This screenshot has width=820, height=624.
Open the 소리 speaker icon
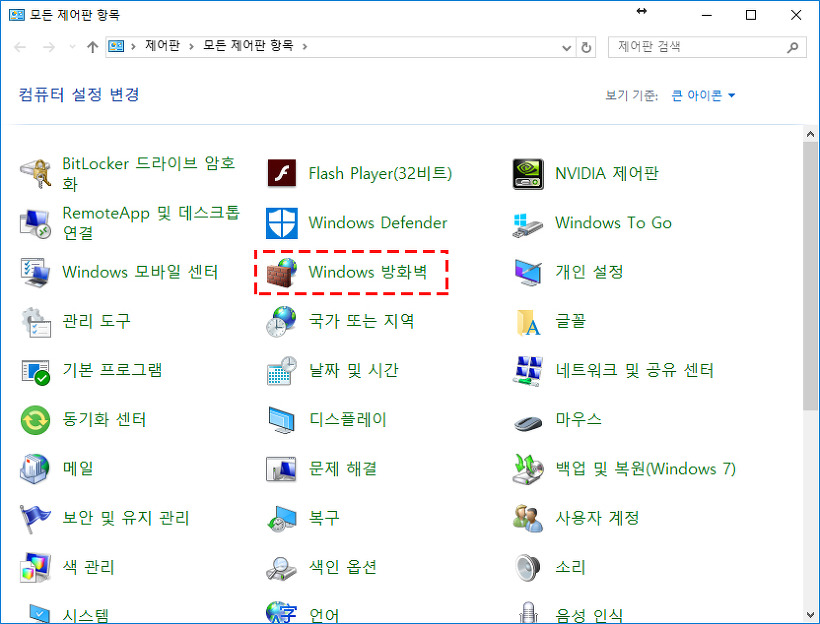pyautogui.click(x=528, y=568)
